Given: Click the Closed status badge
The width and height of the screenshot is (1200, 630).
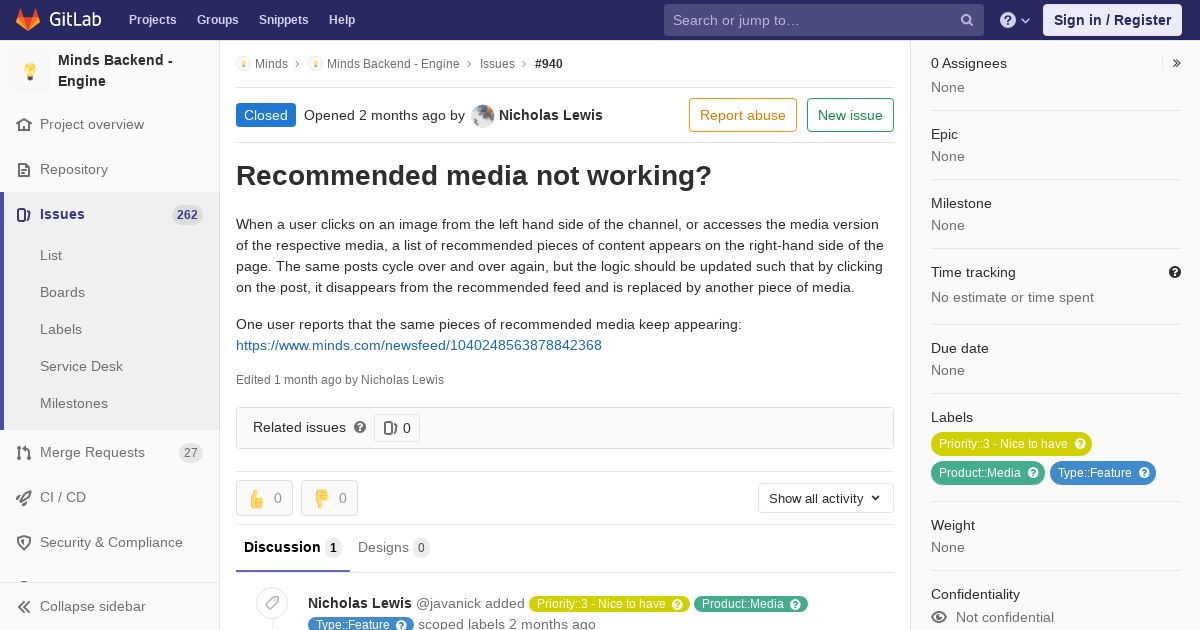Looking at the screenshot, I should click(x=266, y=115).
